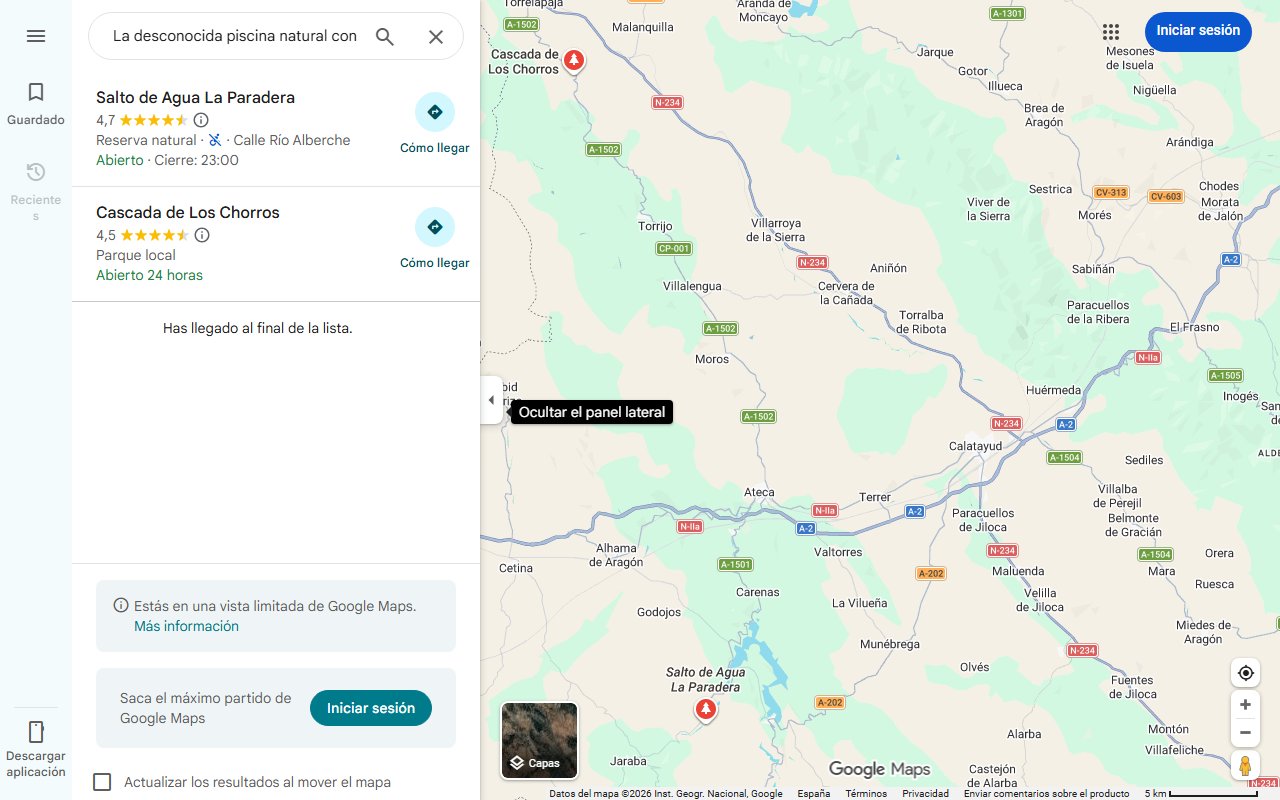1280x800 pixels.
Task: Clear the search box with the X icon
Action: tap(436, 36)
